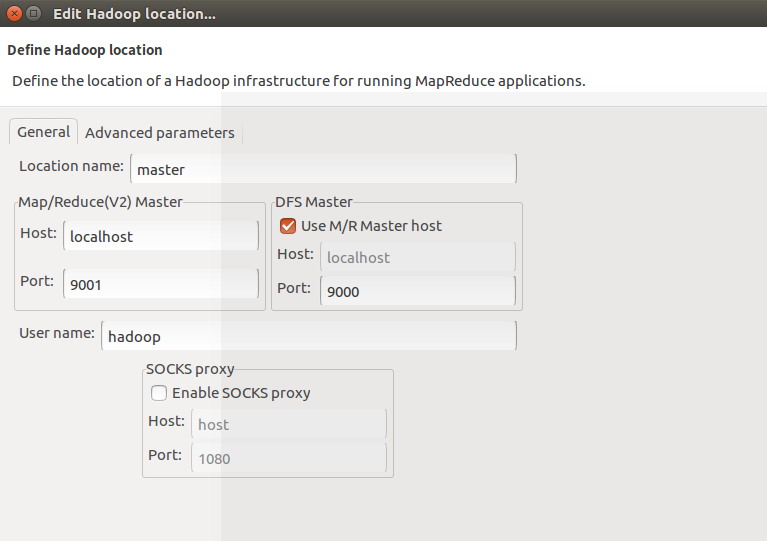Click the User name label
Screen dimensions: 767x541
coord(57,333)
